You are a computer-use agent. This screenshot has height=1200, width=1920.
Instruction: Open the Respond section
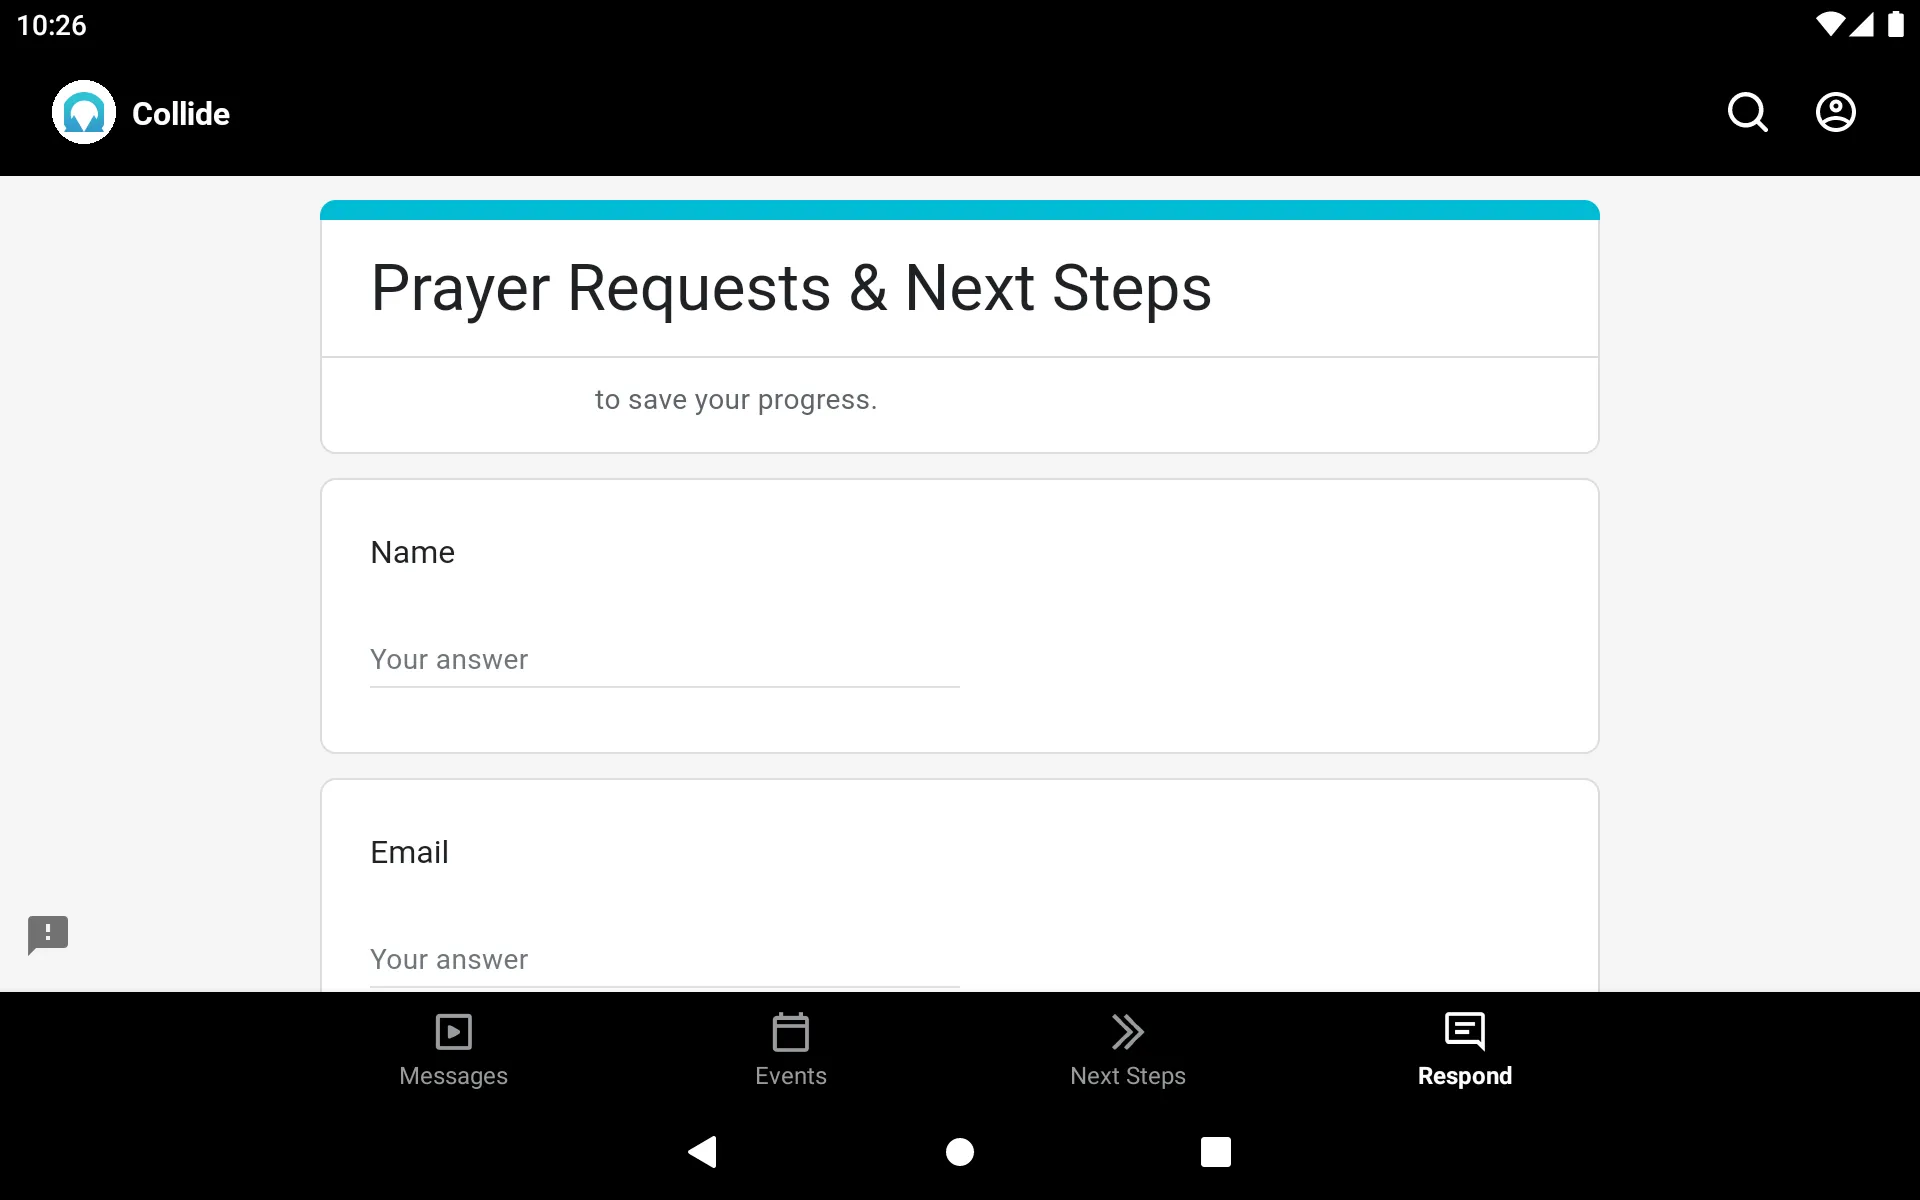1464,1048
